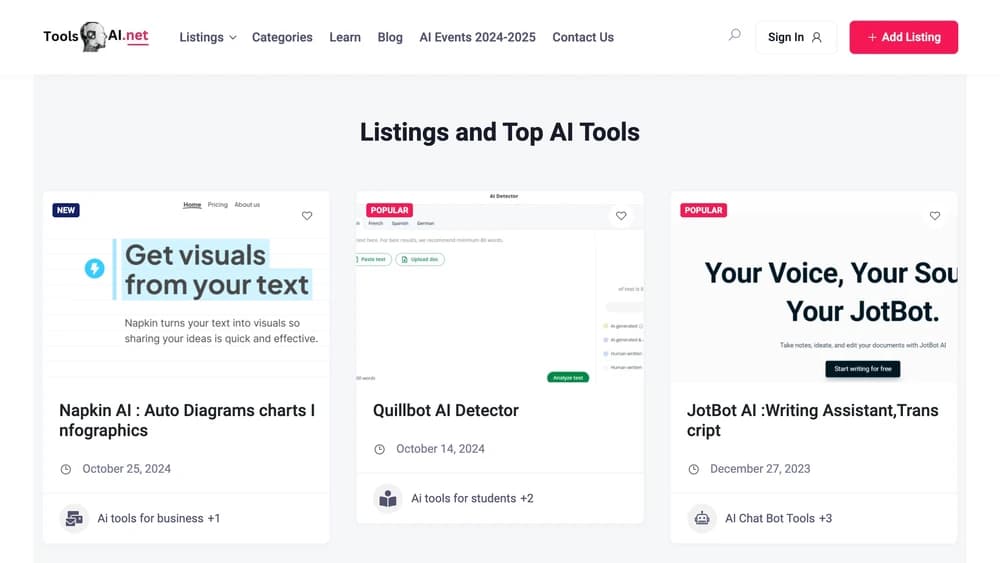The width and height of the screenshot is (1000, 563).
Task: Click the +1 count after Ai tools for business
Action: 214,518
